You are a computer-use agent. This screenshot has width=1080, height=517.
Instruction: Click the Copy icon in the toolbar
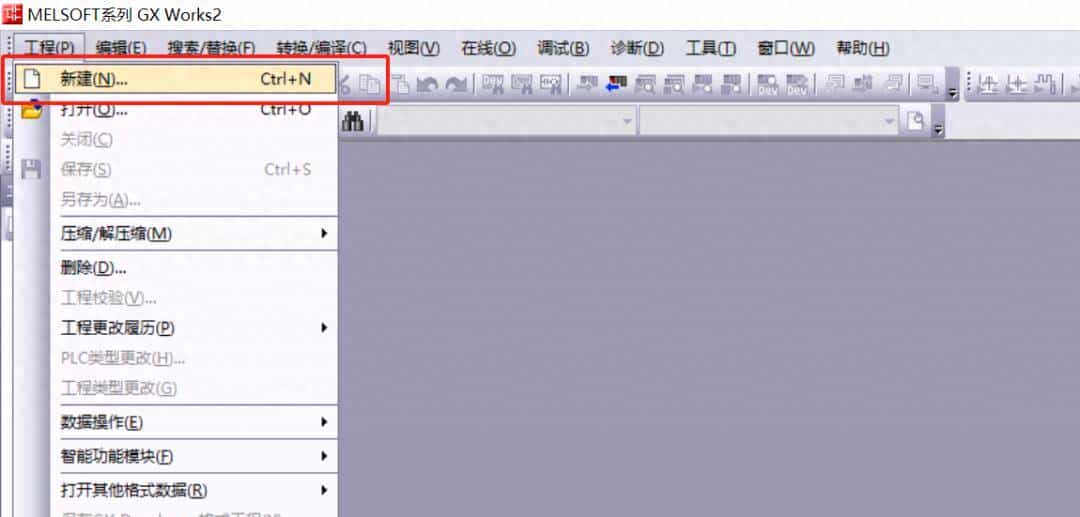point(372,84)
